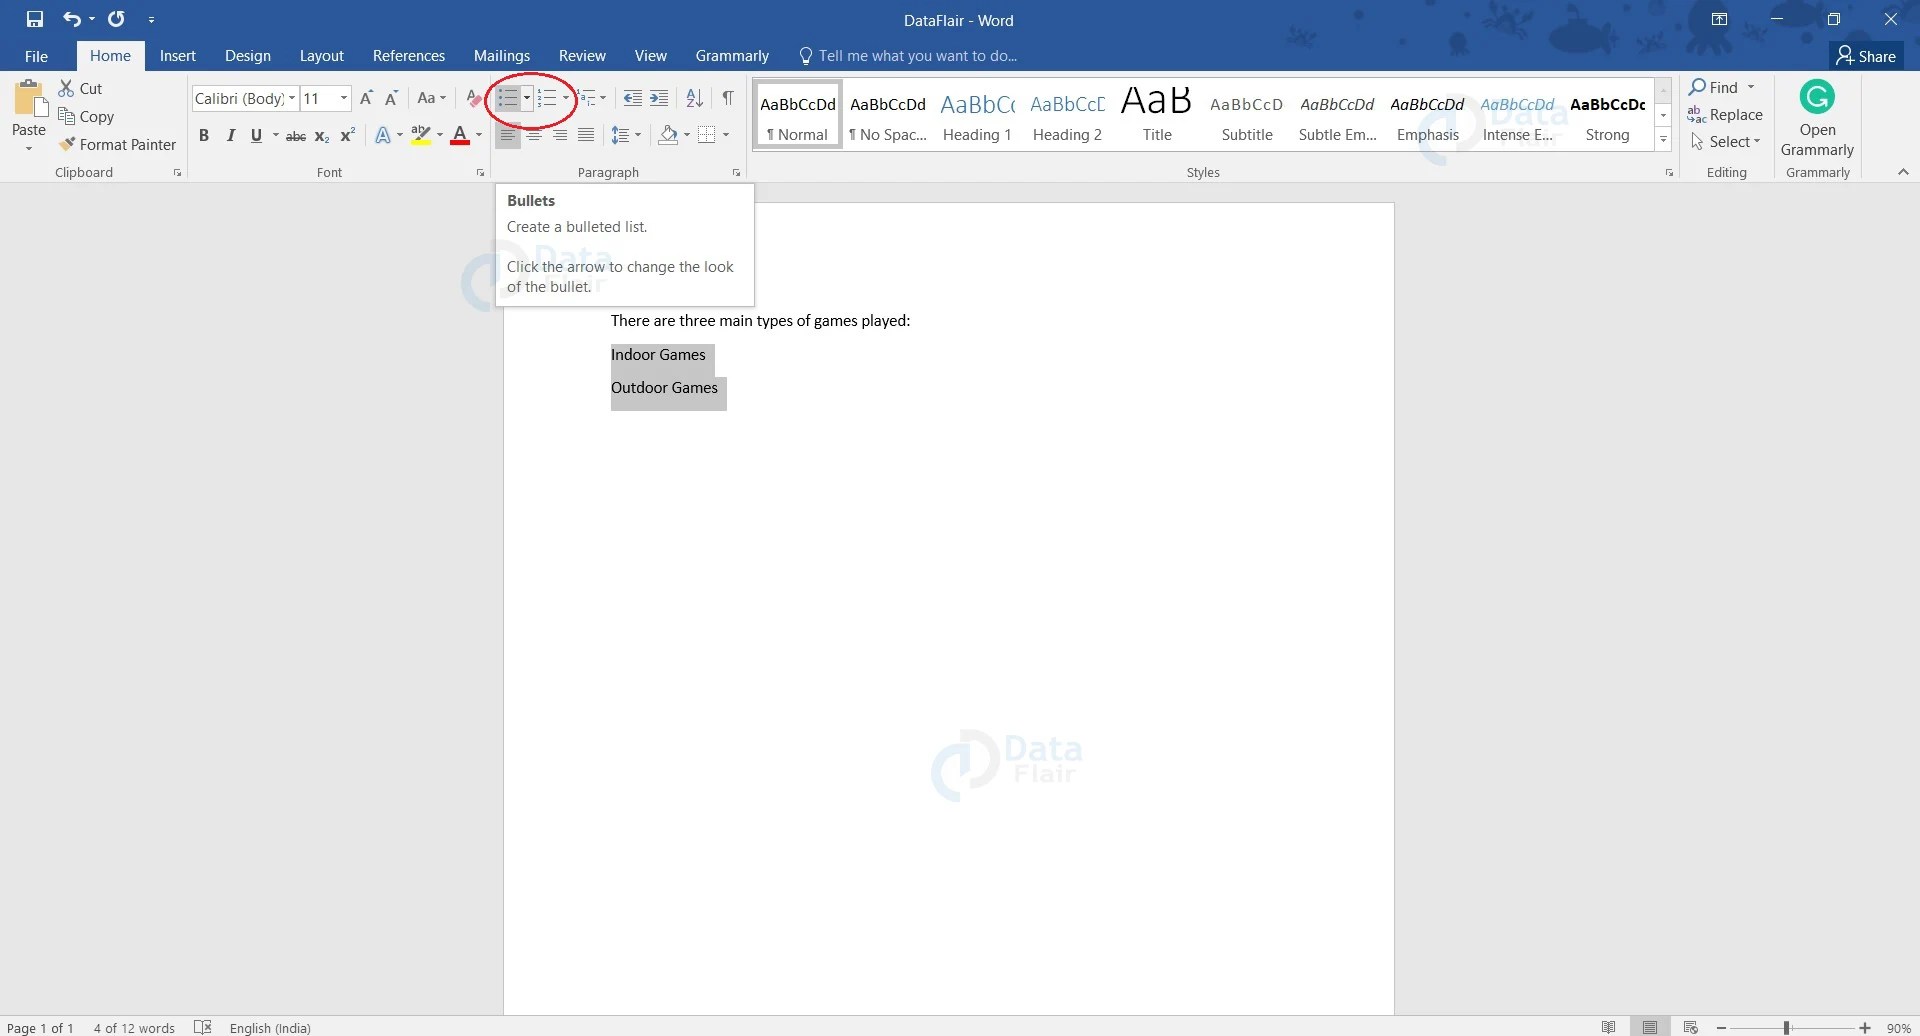Sort the list using the Sort icon
Viewport: 1920px width, 1036px height.
click(x=694, y=97)
